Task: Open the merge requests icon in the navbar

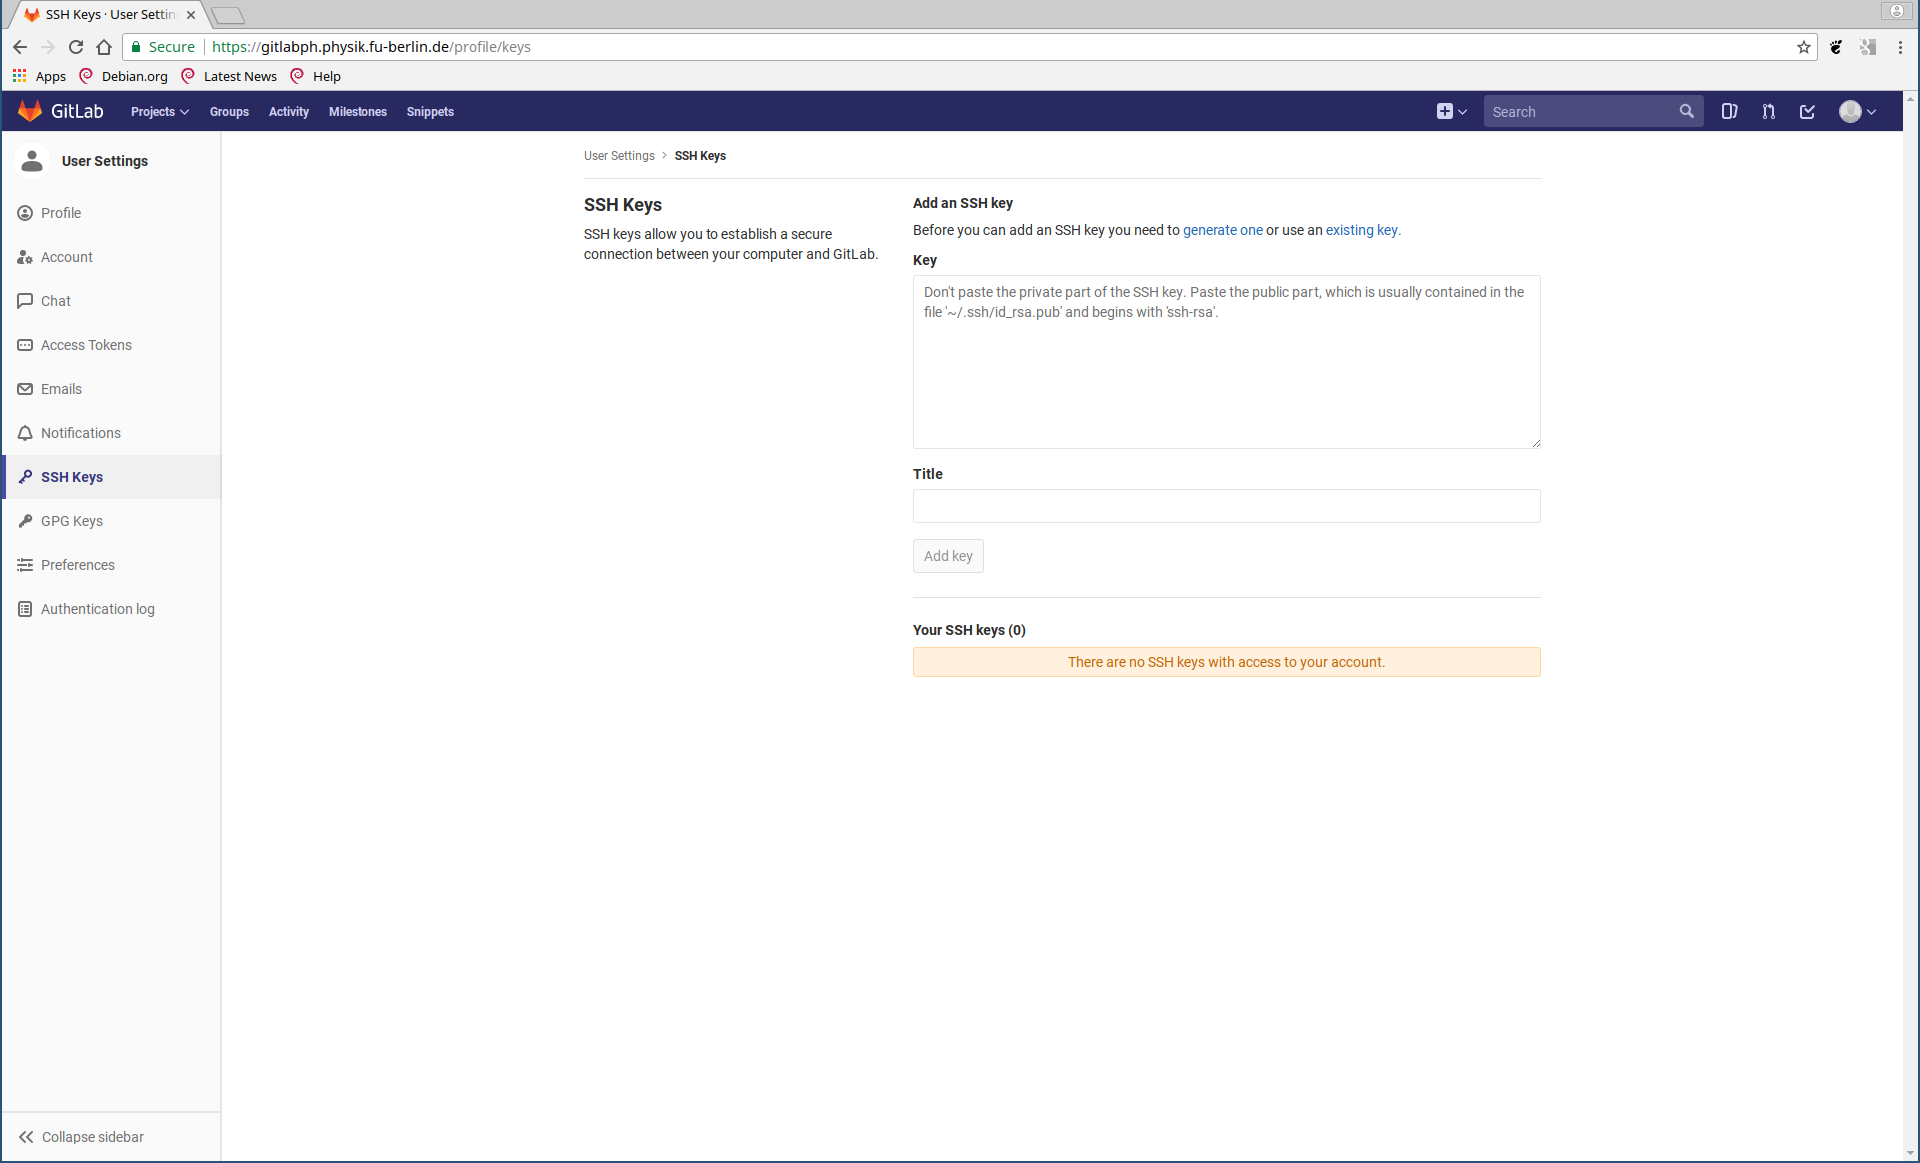Action: coord(1768,111)
